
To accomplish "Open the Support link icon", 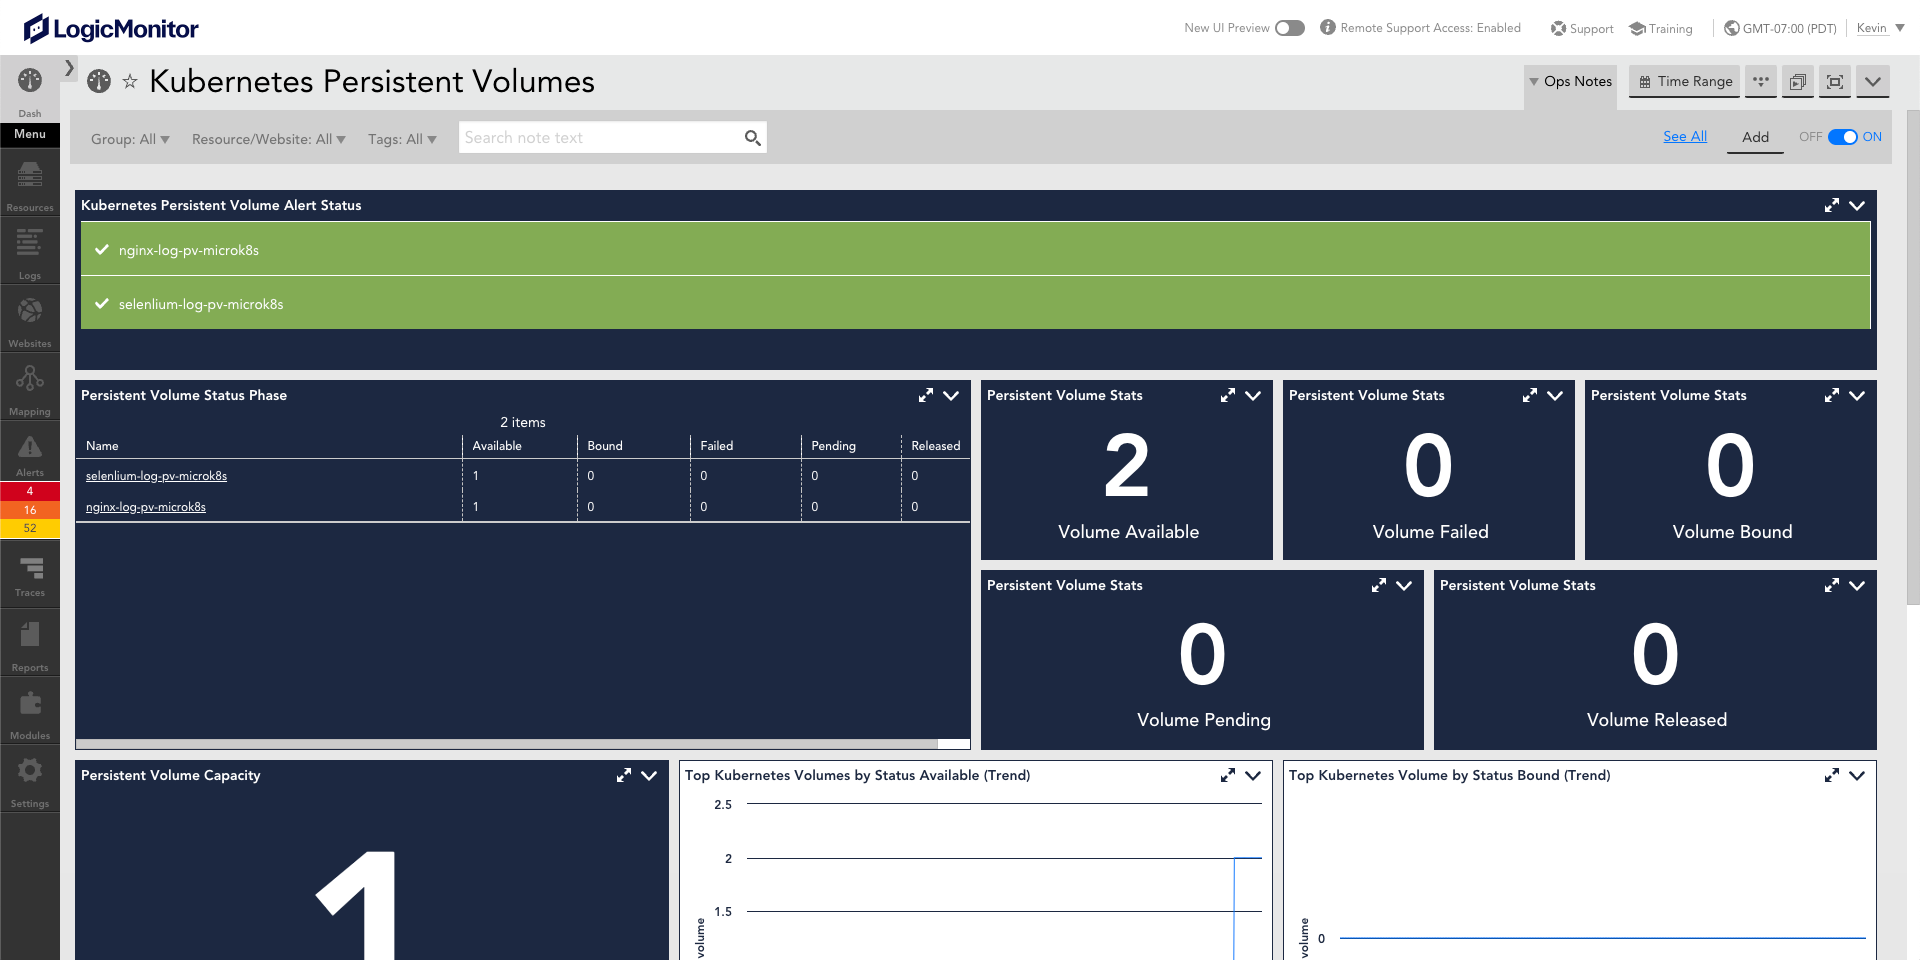I will (1558, 28).
